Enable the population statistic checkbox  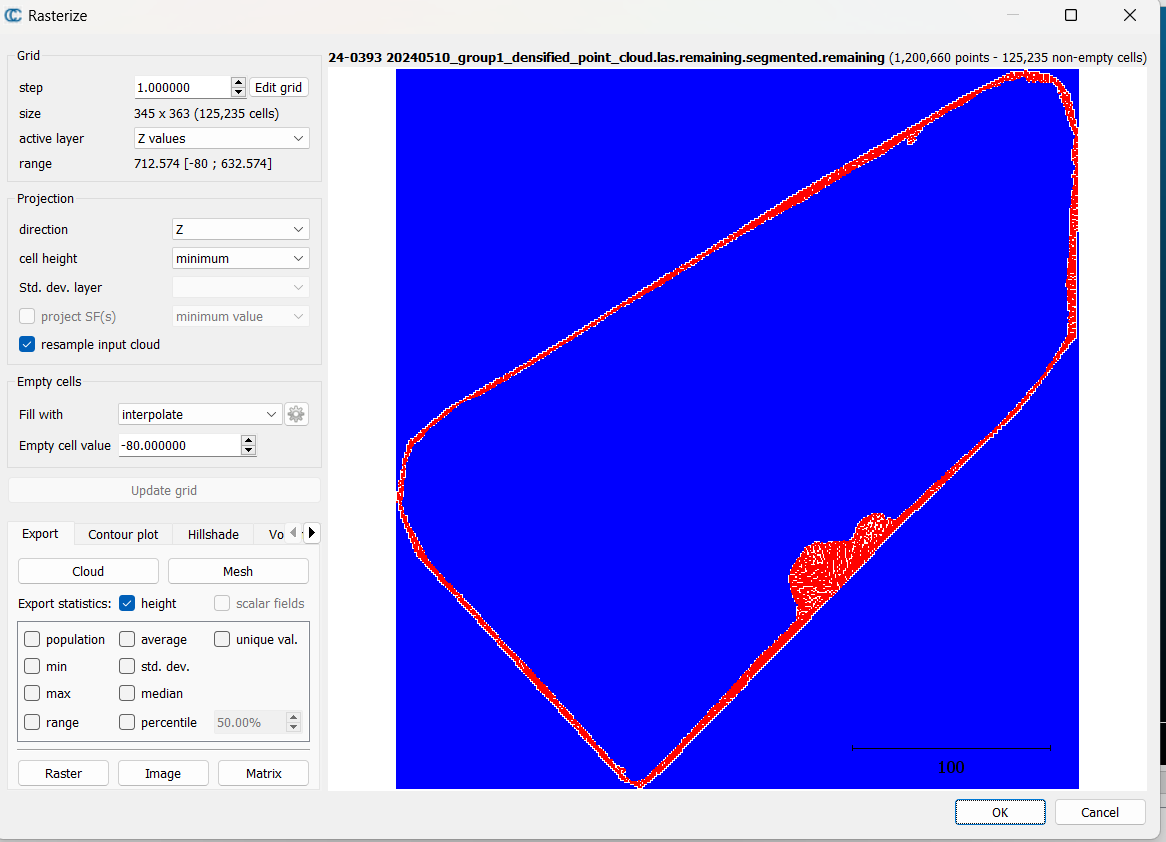tap(32, 639)
